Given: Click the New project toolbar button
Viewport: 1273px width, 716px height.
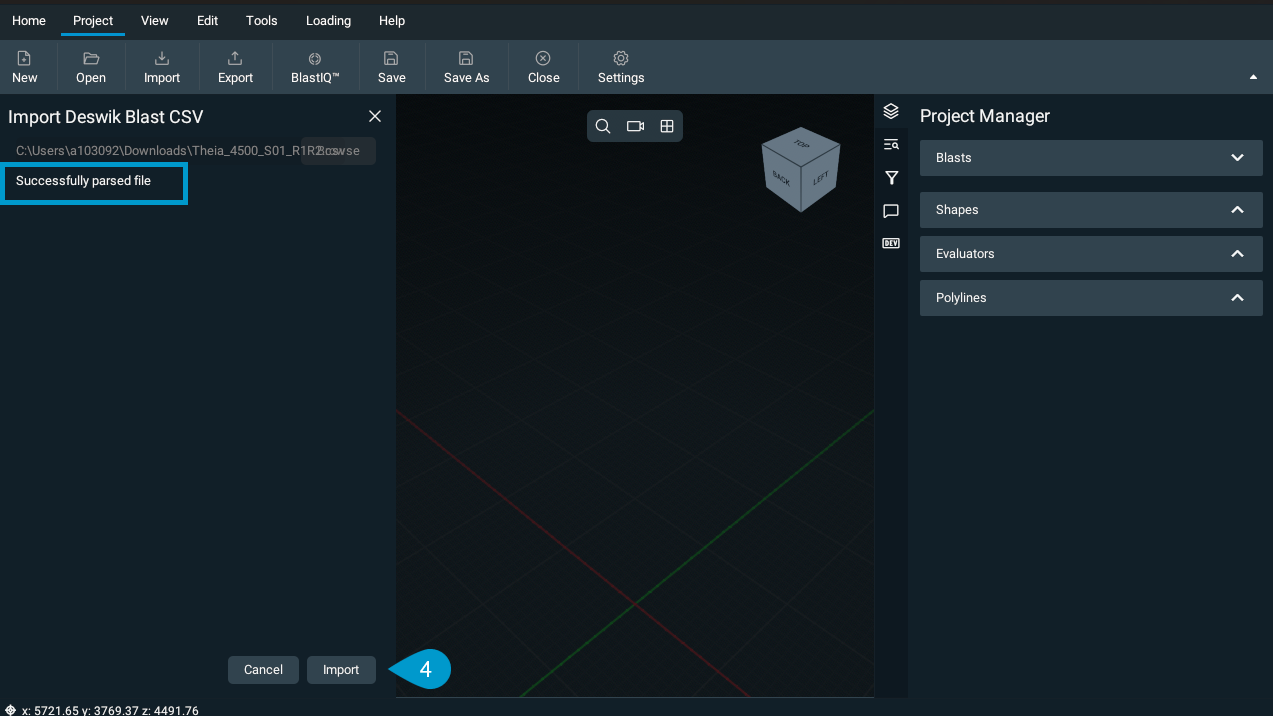Looking at the screenshot, I should click(25, 67).
